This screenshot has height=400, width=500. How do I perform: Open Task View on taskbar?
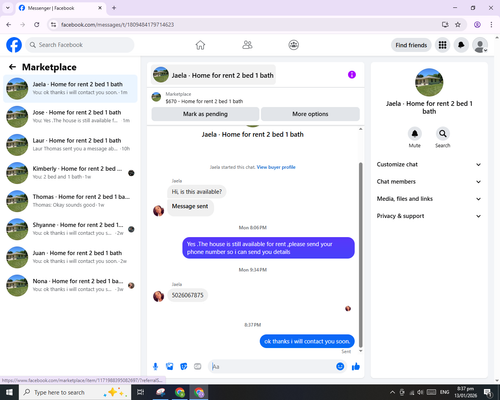(141, 392)
